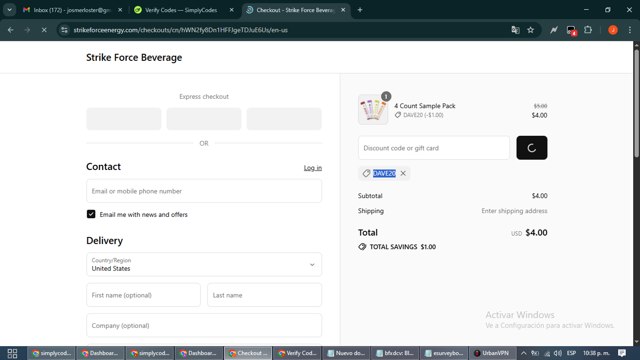This screenshot has width=640, height=360.
Task: Open the extension icon with red badge
Action: click(x=571, y=30)
